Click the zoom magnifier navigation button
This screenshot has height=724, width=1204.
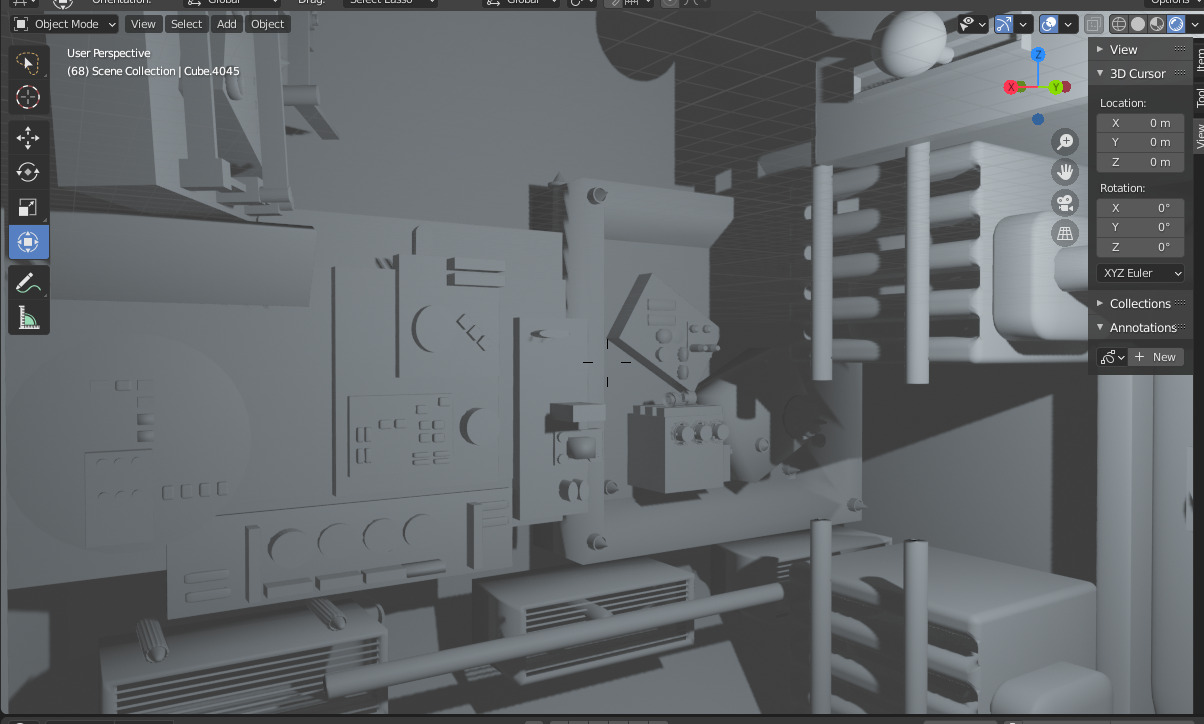coord(1065,142)
